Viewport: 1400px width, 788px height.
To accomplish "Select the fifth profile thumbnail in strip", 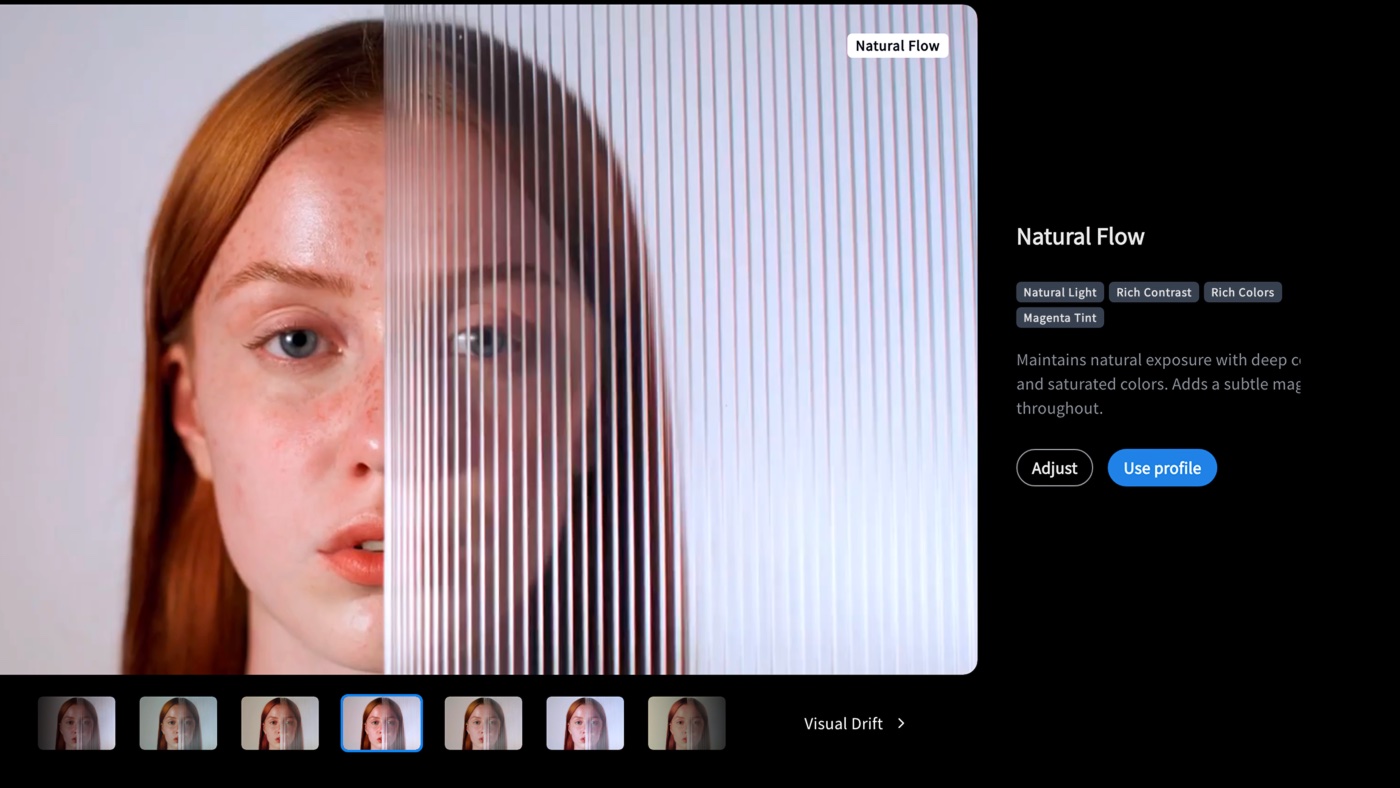I will (483, 723).
